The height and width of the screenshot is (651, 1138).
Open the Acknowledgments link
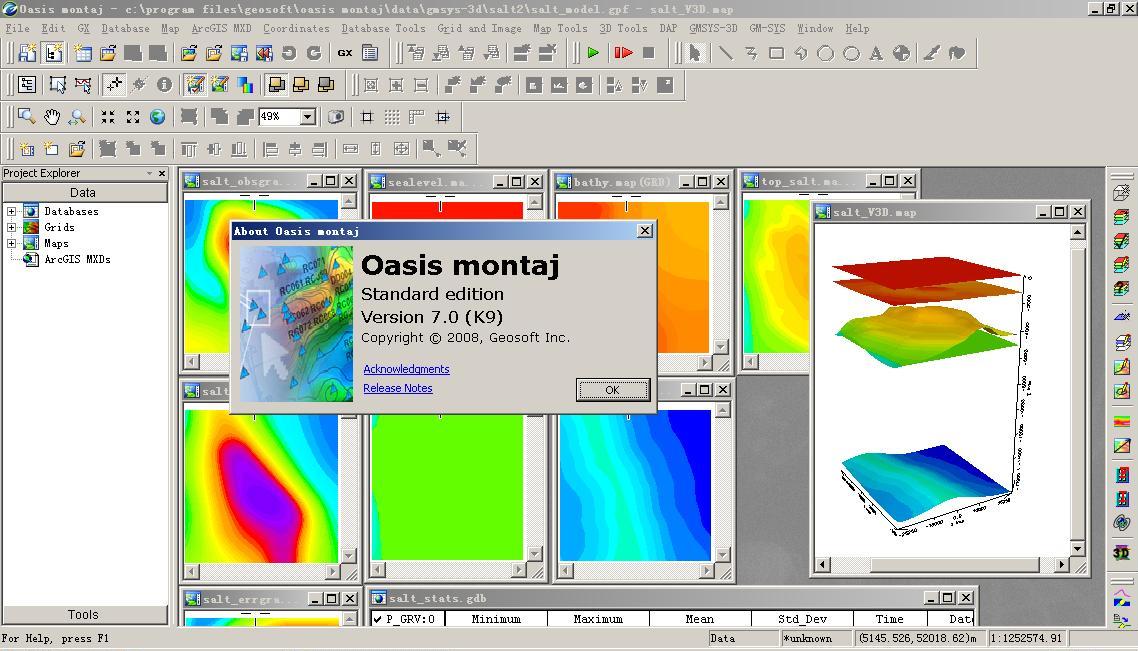[406, 369]
